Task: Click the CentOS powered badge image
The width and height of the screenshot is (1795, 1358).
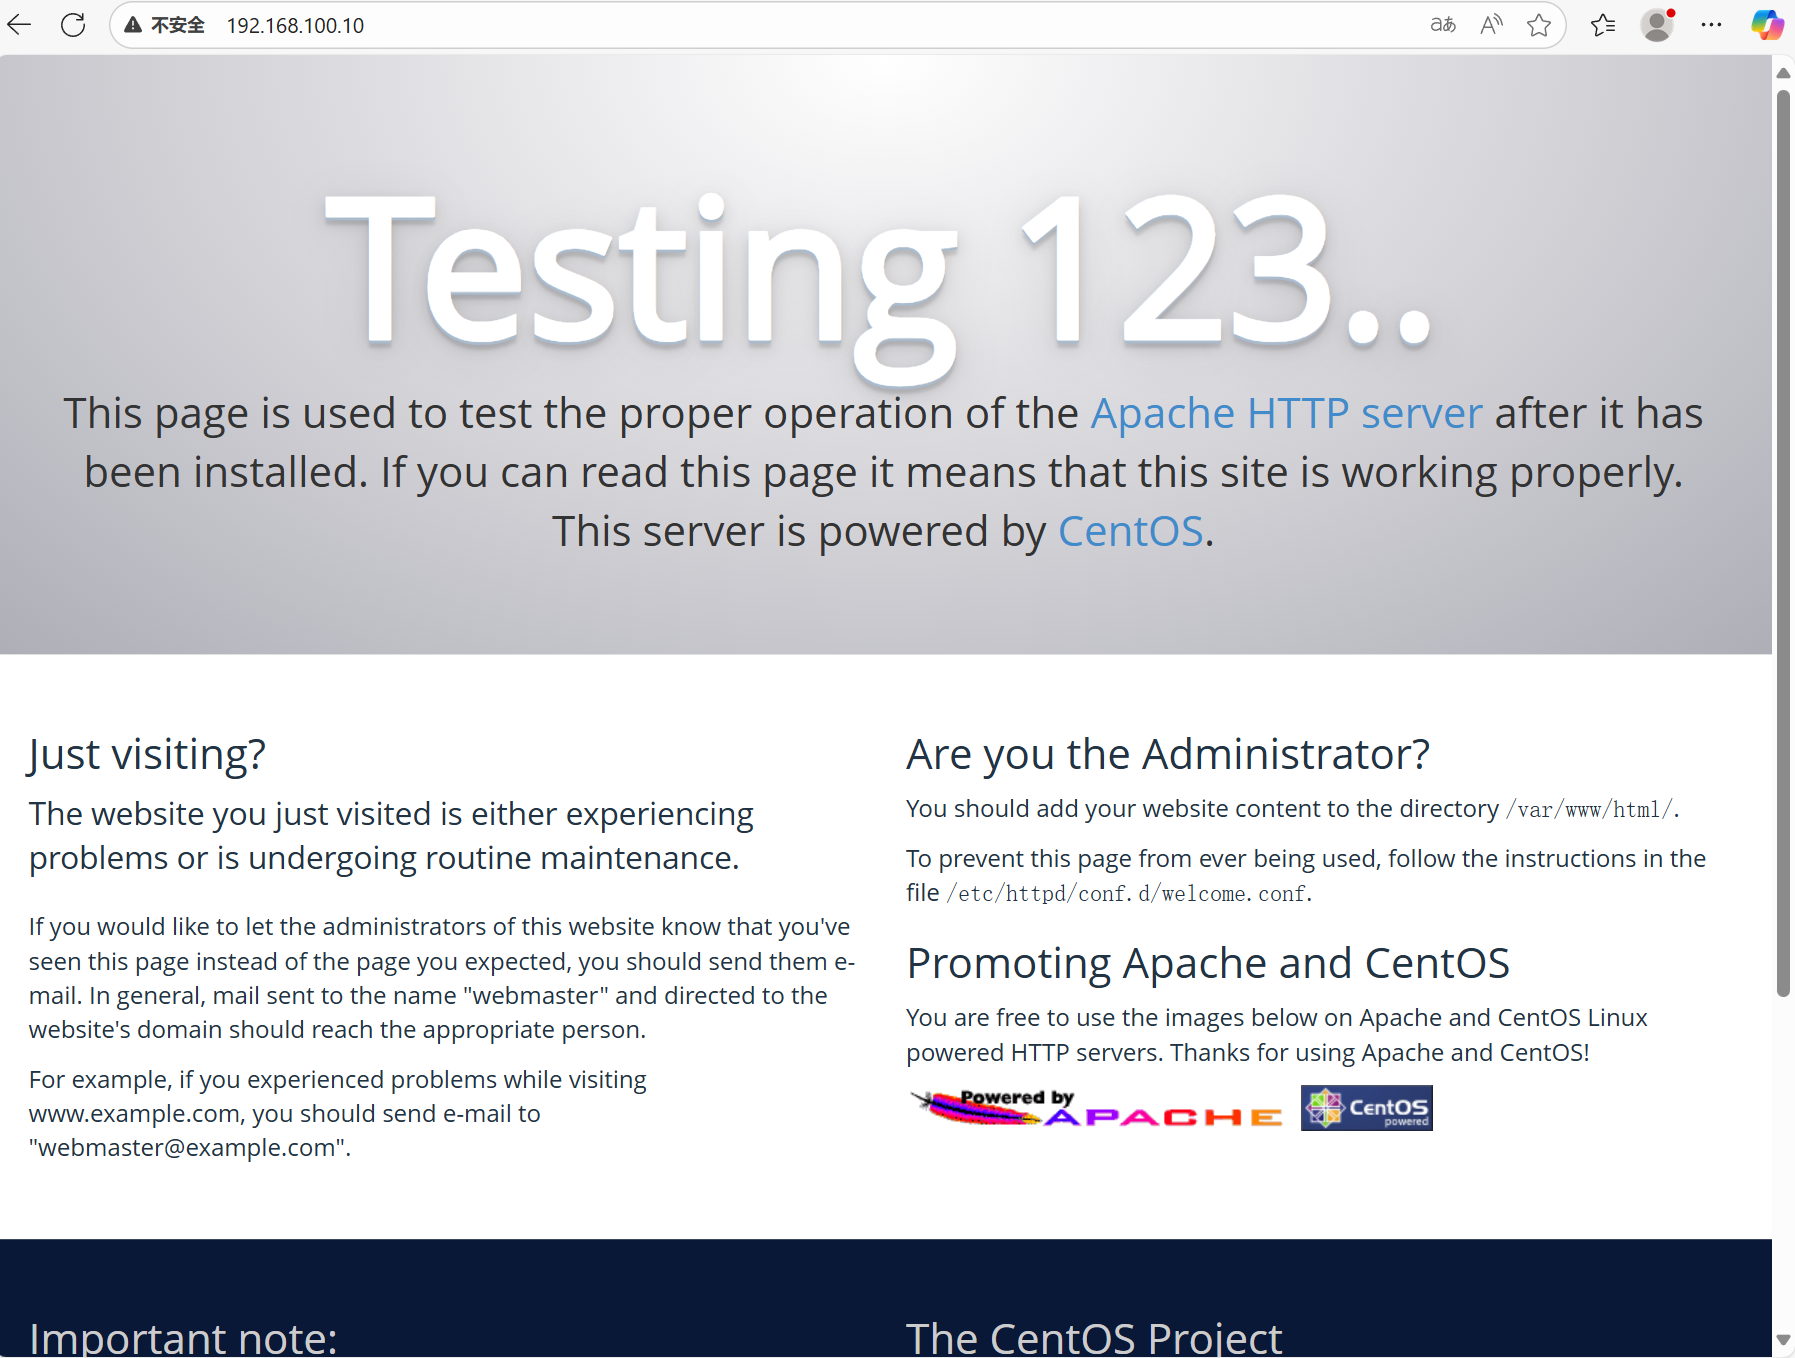Action: [1366, 1108]
